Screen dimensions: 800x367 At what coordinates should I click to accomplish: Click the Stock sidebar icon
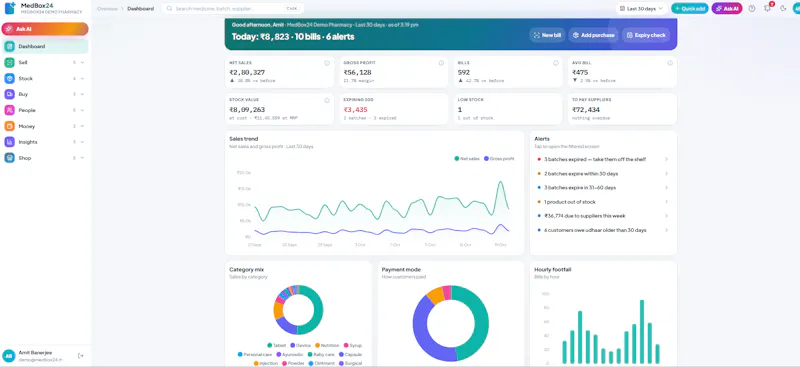coord(9,79)
